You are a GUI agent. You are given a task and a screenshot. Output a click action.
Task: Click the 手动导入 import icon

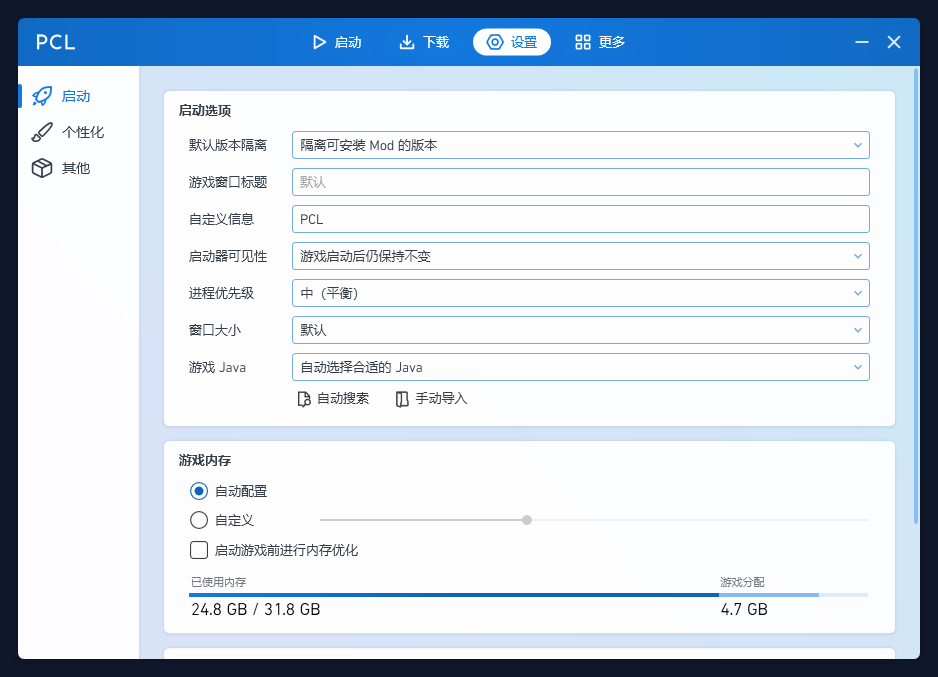pyautogui.click(x=402, y=399)
